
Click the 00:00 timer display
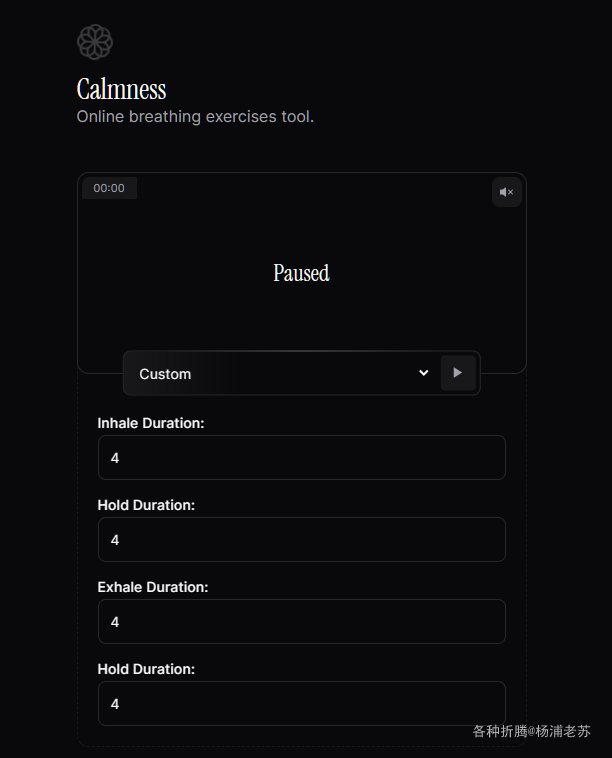(x=109, y=188)
